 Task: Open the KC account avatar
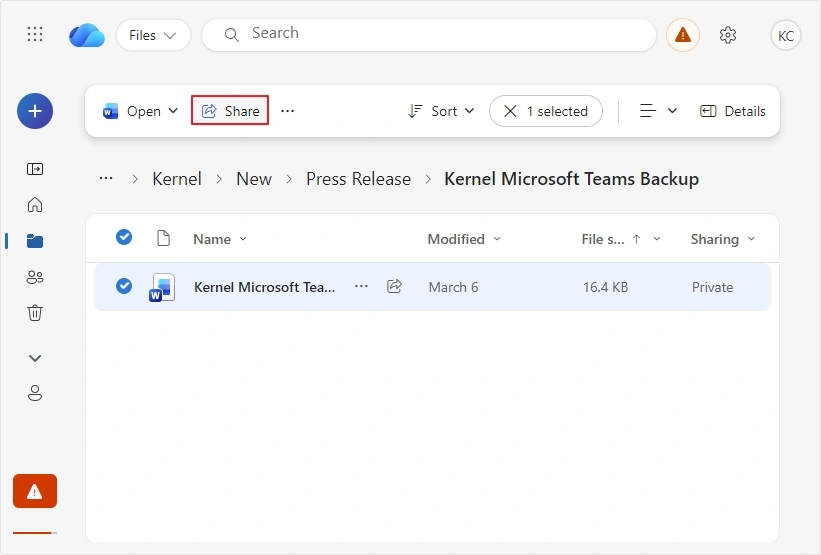(785, 36)
